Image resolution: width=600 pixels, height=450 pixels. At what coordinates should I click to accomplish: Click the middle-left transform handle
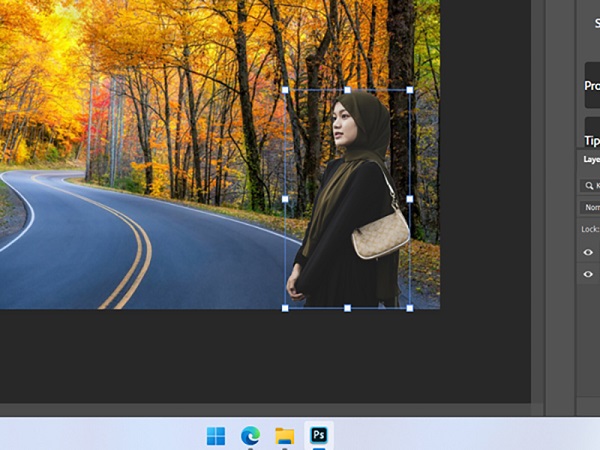point(285,199)
